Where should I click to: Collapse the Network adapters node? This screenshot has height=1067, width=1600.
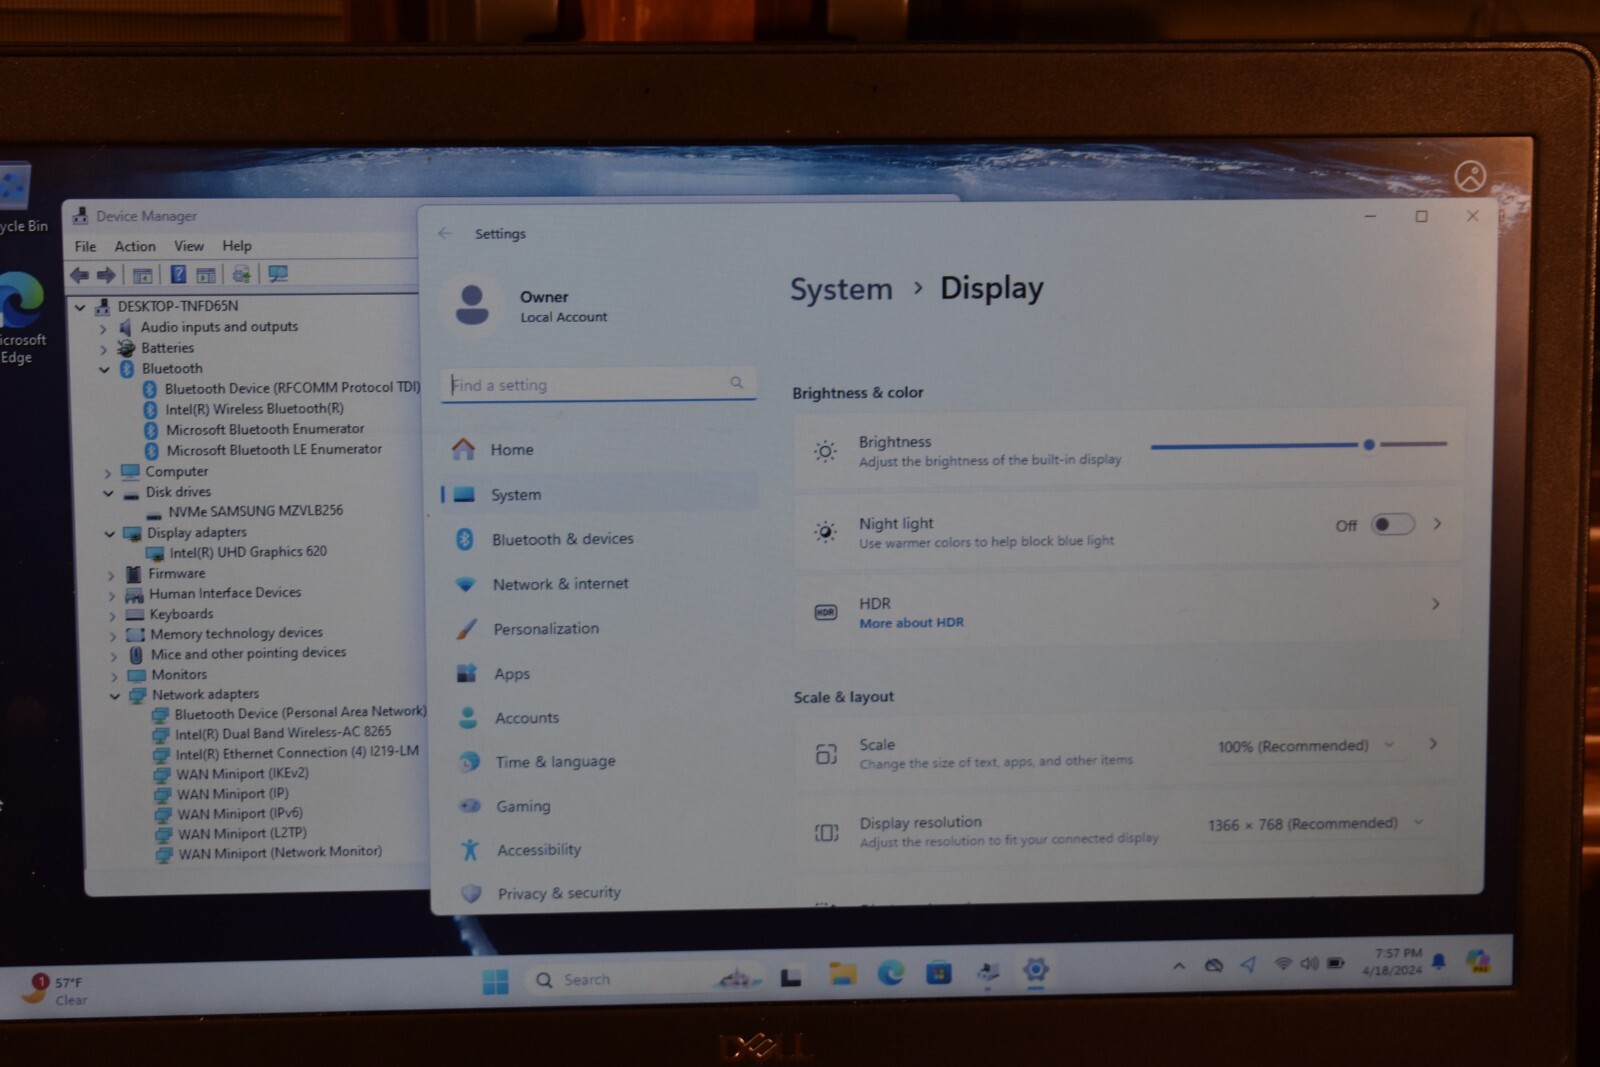pos(114,696)
